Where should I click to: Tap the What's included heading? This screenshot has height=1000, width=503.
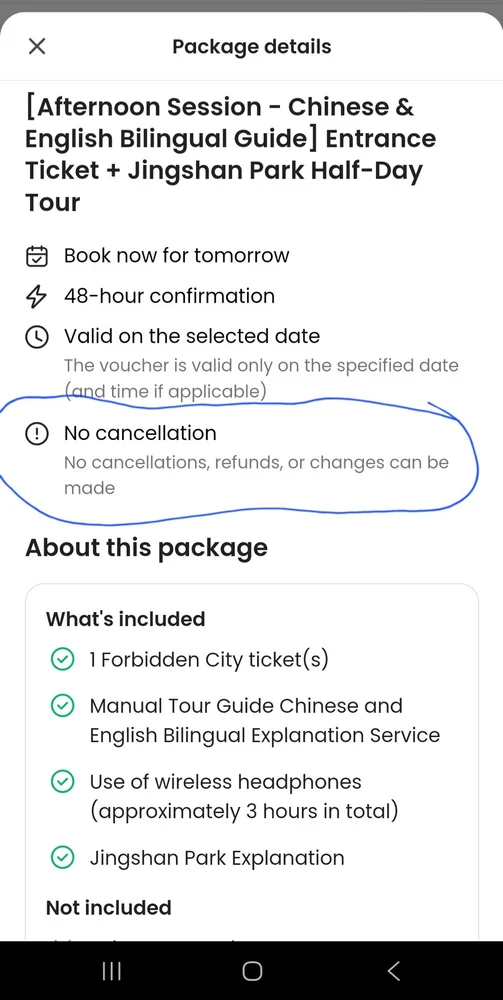click(x=126, y=619)
